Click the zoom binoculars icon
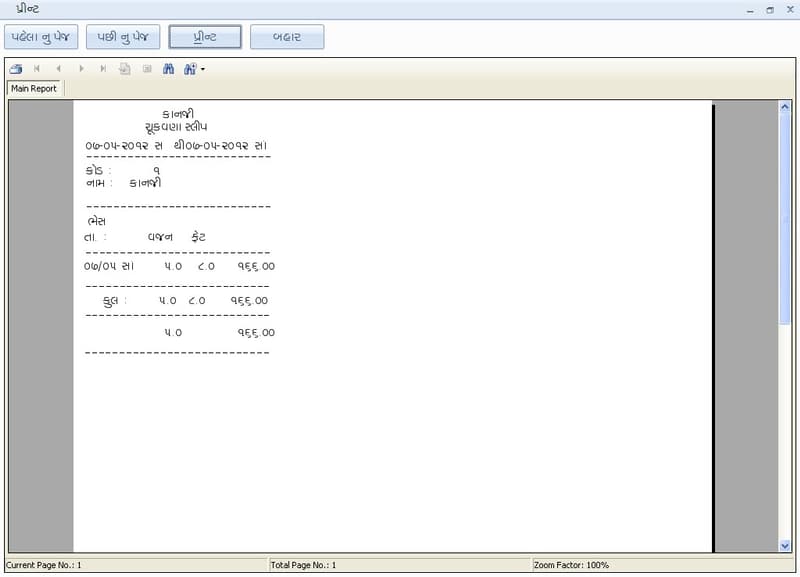Viewport: 800px width, 577px height. [x=190, y=69]
